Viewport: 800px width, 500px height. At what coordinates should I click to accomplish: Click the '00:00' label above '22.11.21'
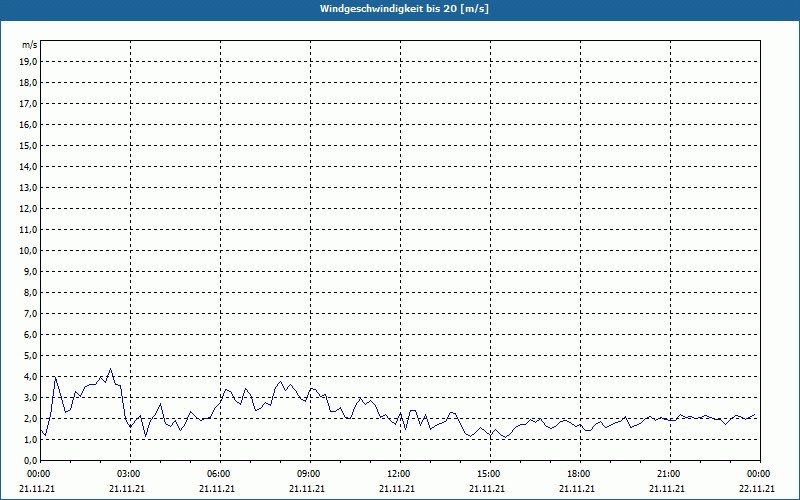tap(760, 474)
